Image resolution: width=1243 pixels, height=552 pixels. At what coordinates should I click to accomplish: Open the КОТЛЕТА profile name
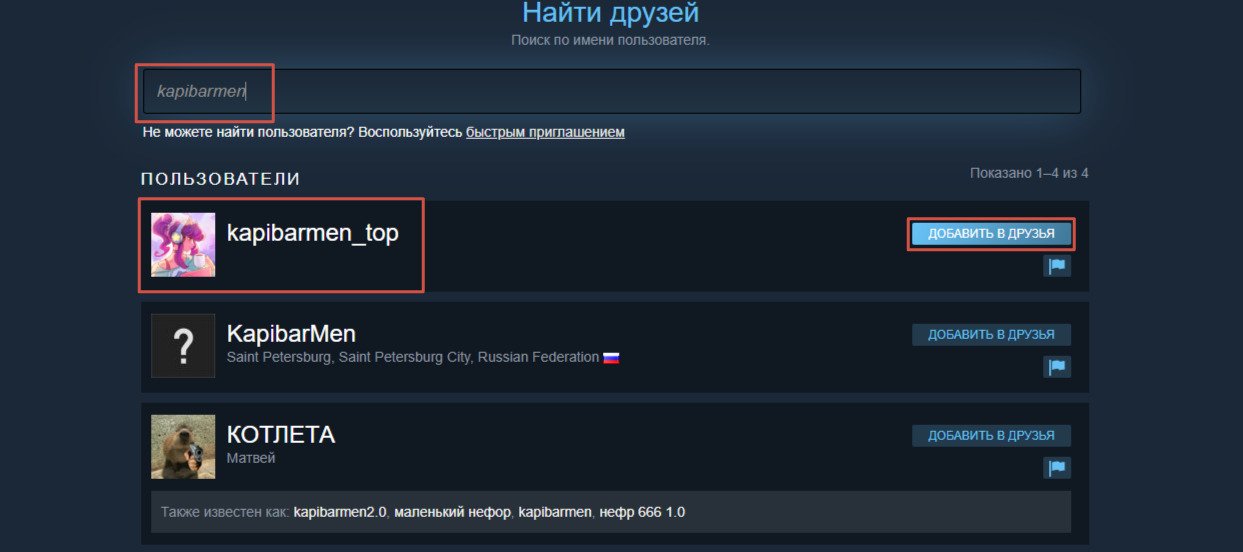(x=281, y=435)
